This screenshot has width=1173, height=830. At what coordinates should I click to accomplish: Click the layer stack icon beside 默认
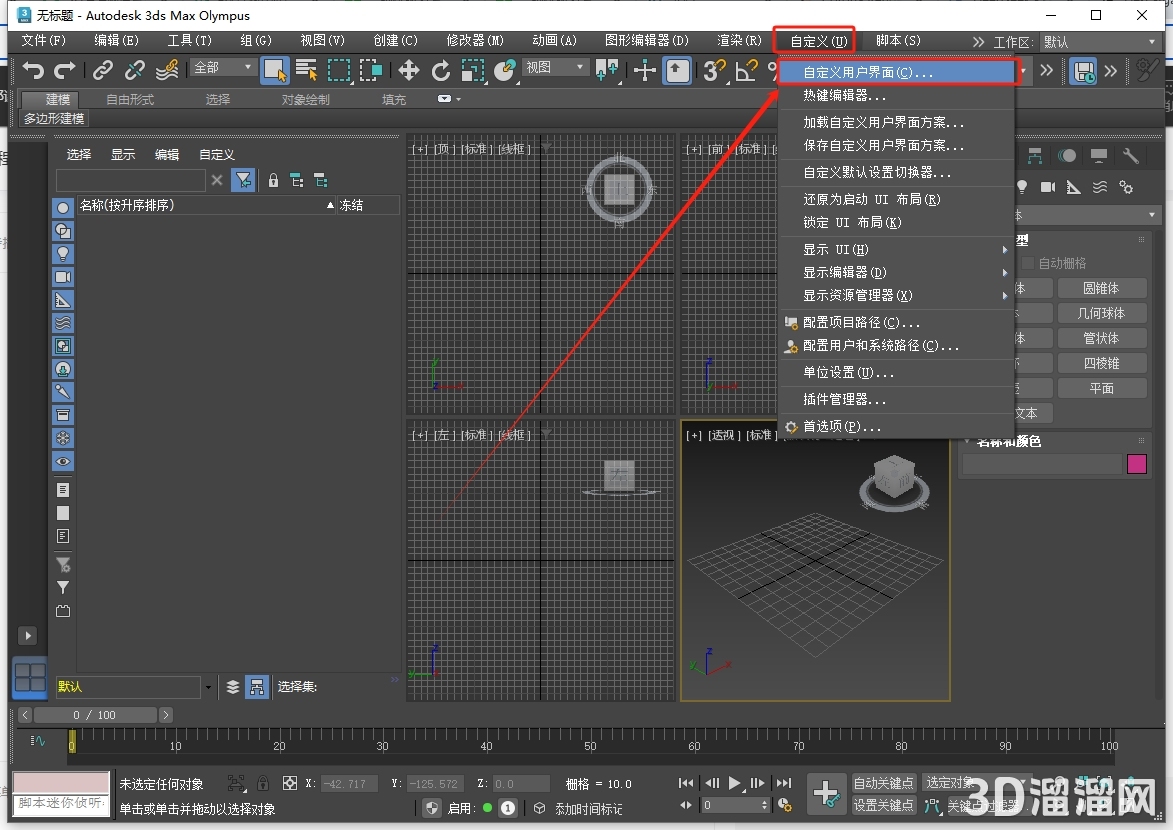point(233,687)
